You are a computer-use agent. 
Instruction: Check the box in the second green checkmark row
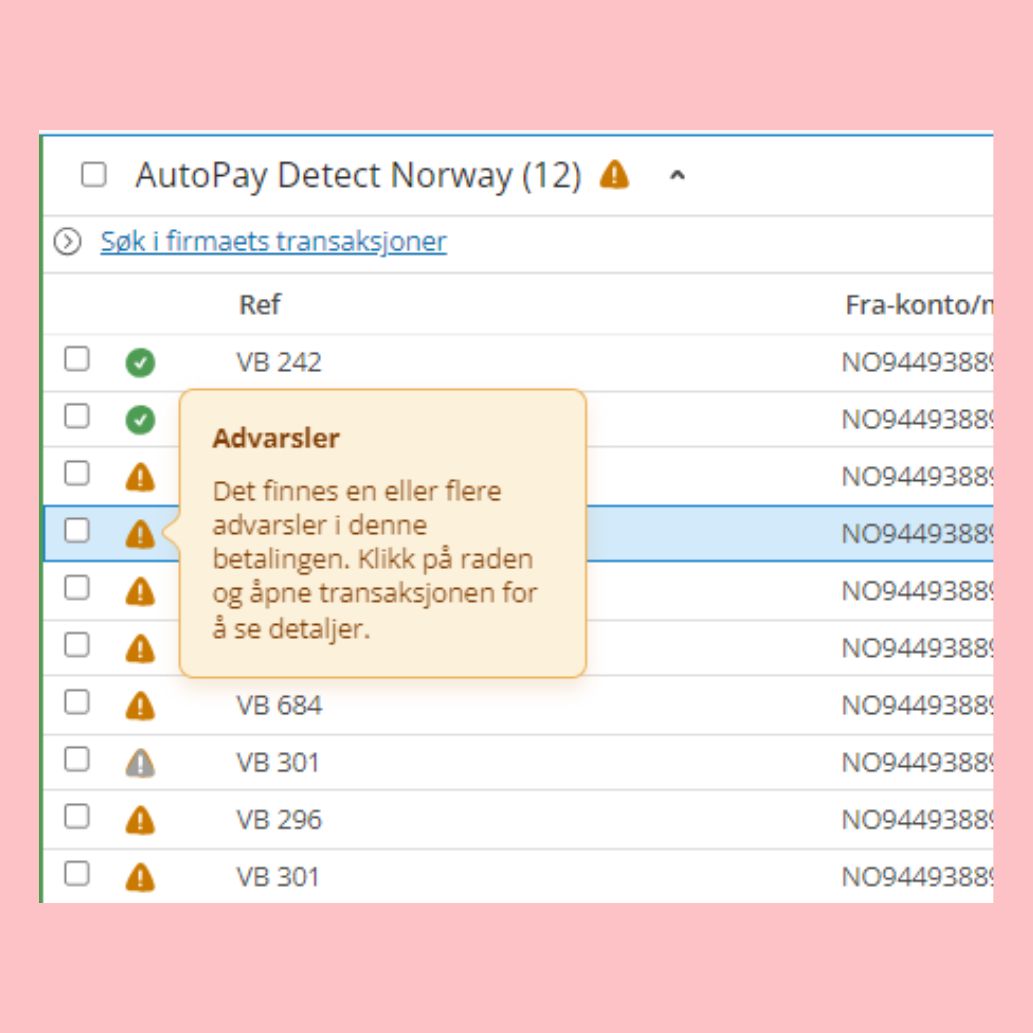pos(77,416)
